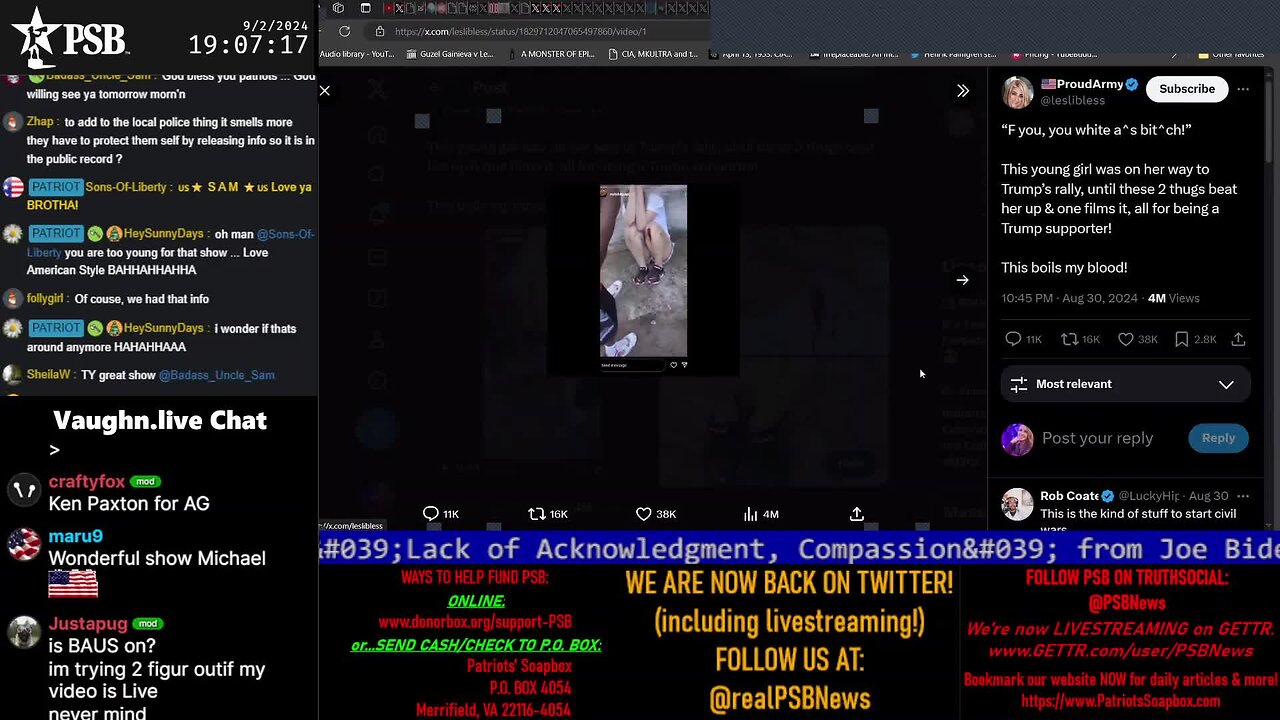Viewport: 1280px width, 720px height.
Task: Click the PatriotsSoapbox.com website URL
Action: (1120, 701)
